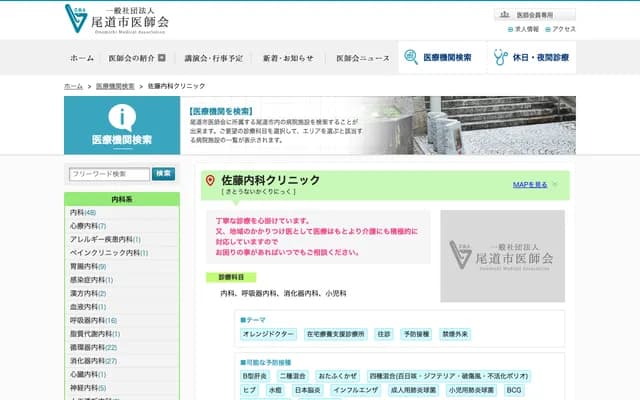Click the arrow next to MAPを見る
The image size is (640, 400).
click(x=555, y=184)
